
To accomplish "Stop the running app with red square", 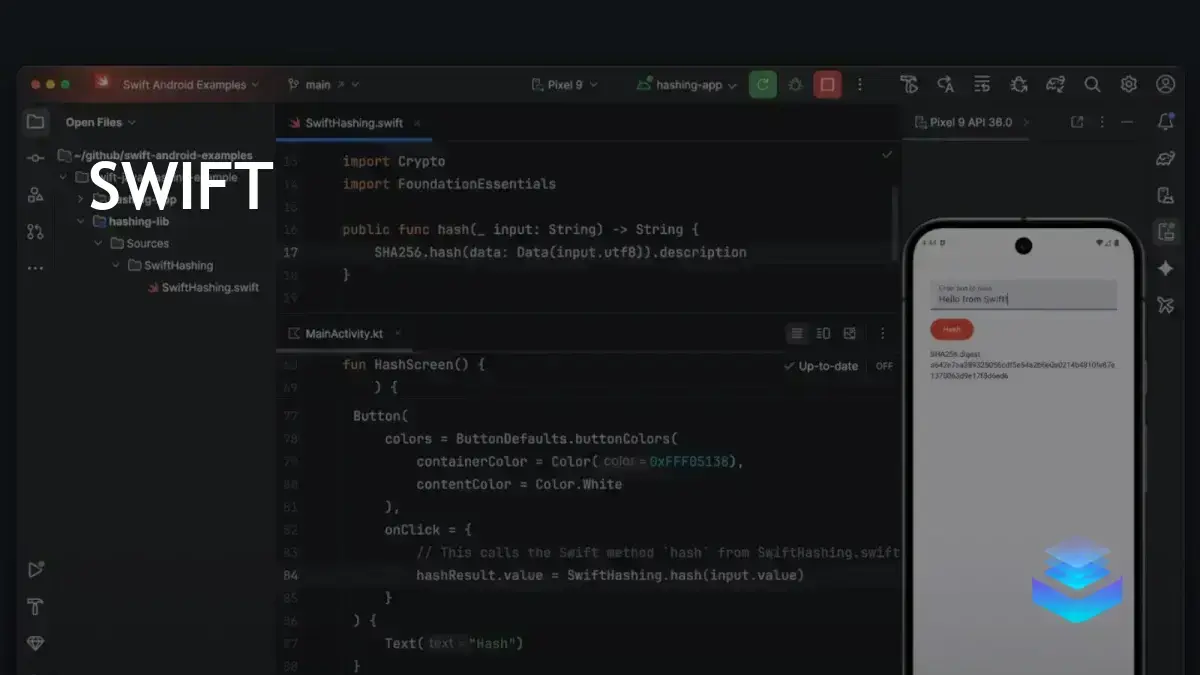I will click(827, 85).
